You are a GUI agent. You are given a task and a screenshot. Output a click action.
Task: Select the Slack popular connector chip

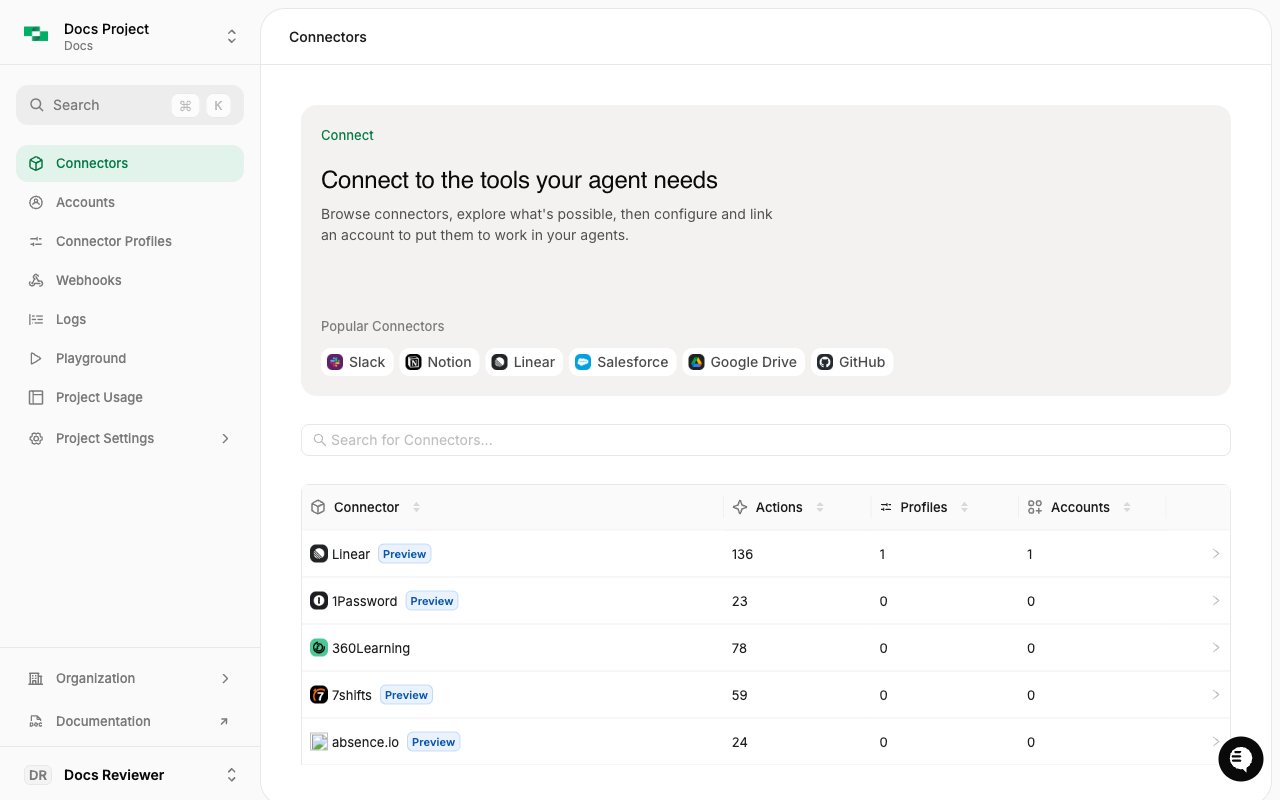357,362
